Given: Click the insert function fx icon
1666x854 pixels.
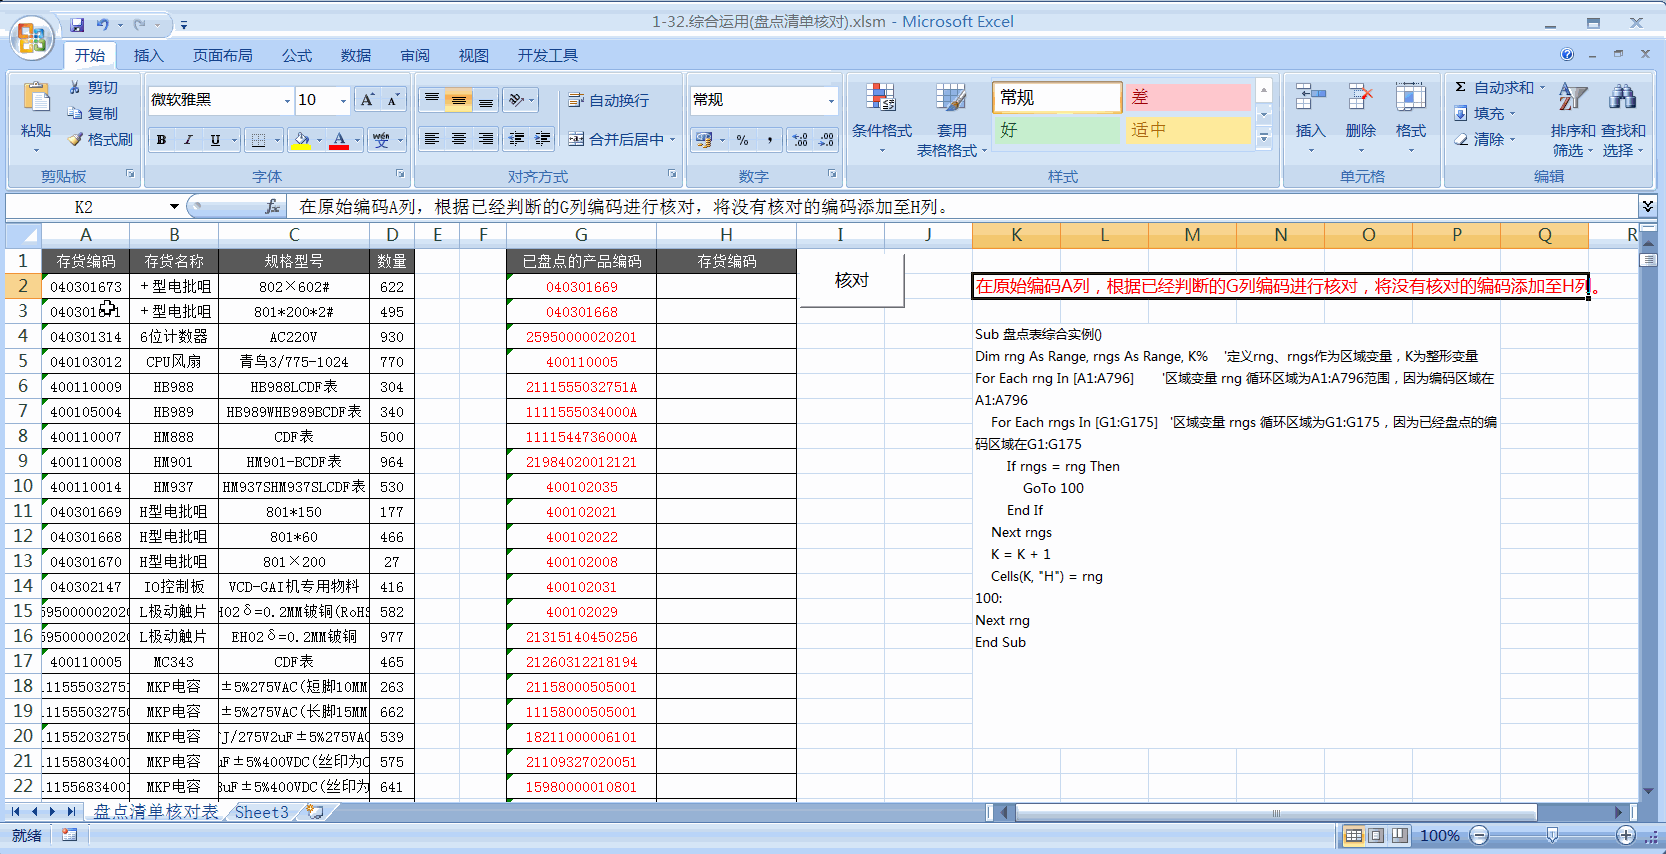Looking at the screenshot, I should 272,207.
